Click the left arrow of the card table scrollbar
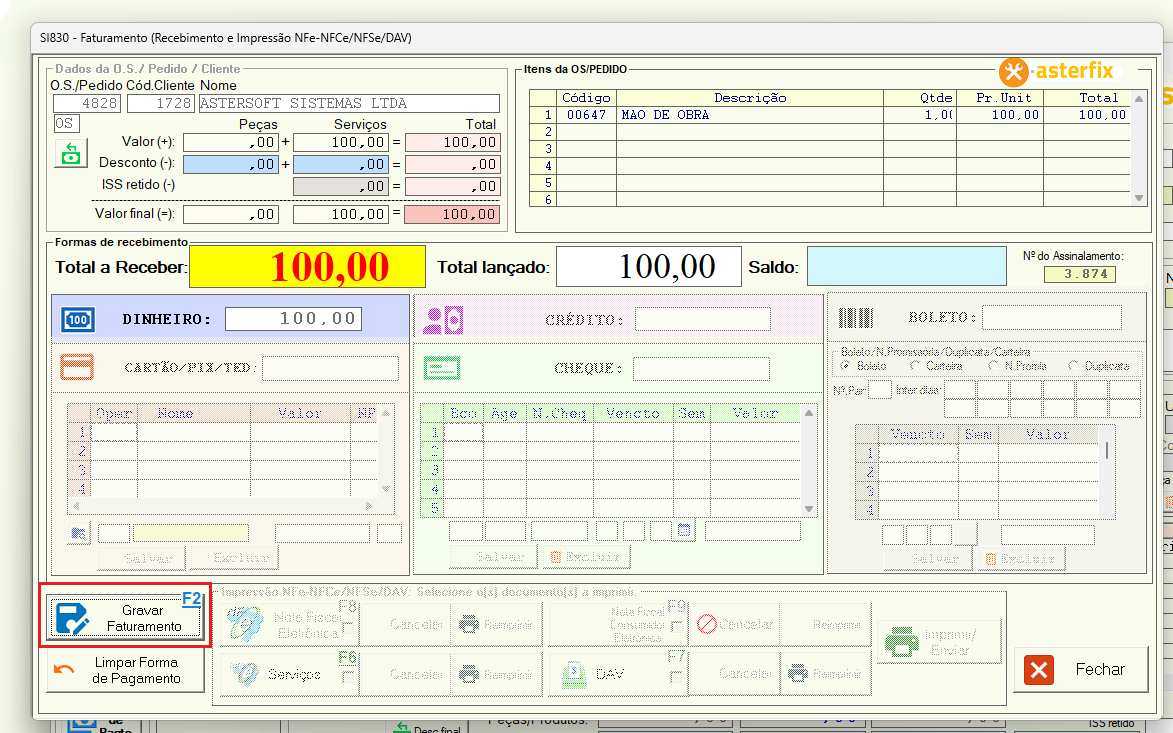 (x=76, y=506)
